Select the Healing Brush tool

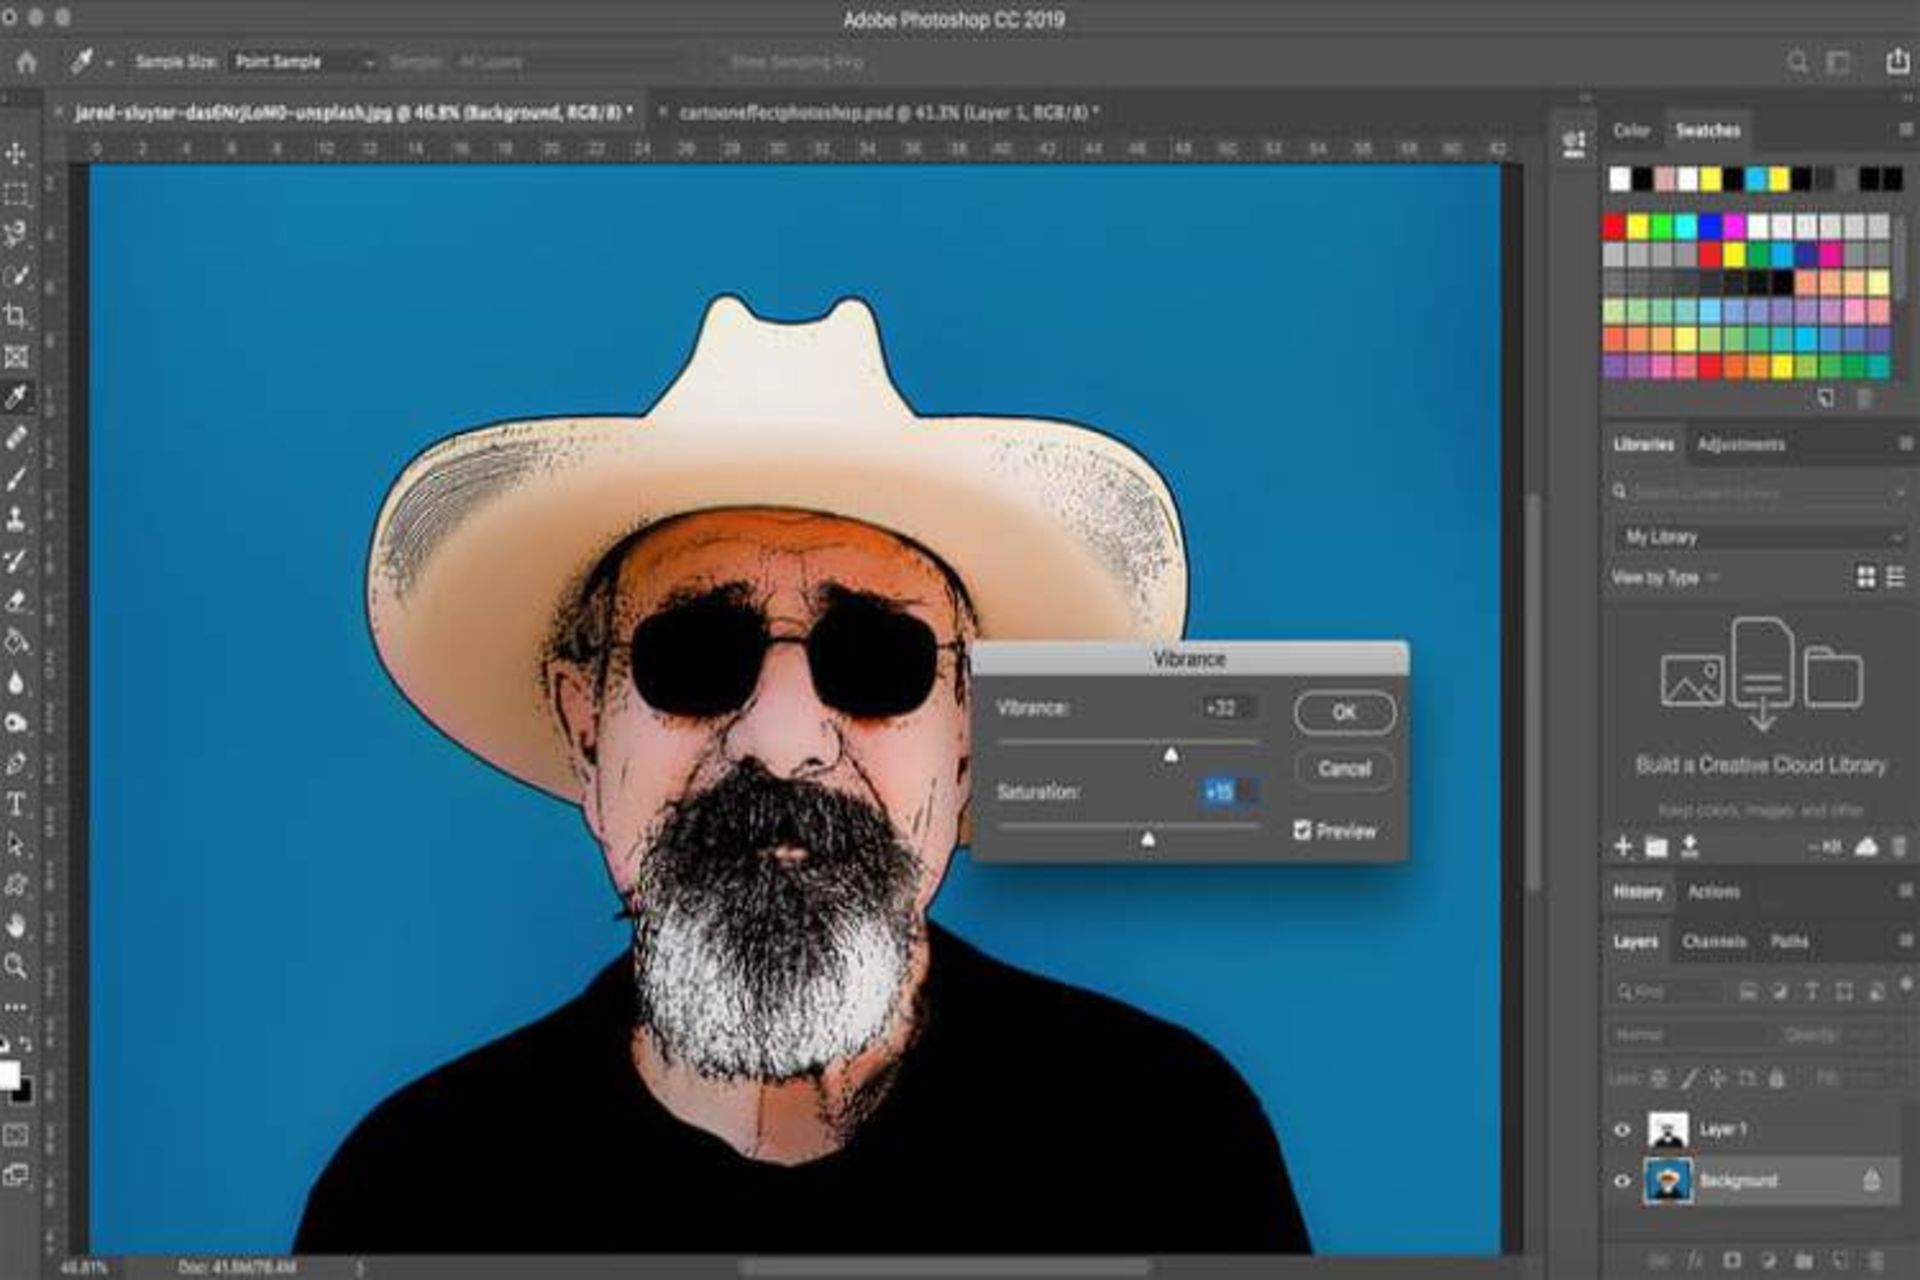pyautogui.click(x=16, y=438)
